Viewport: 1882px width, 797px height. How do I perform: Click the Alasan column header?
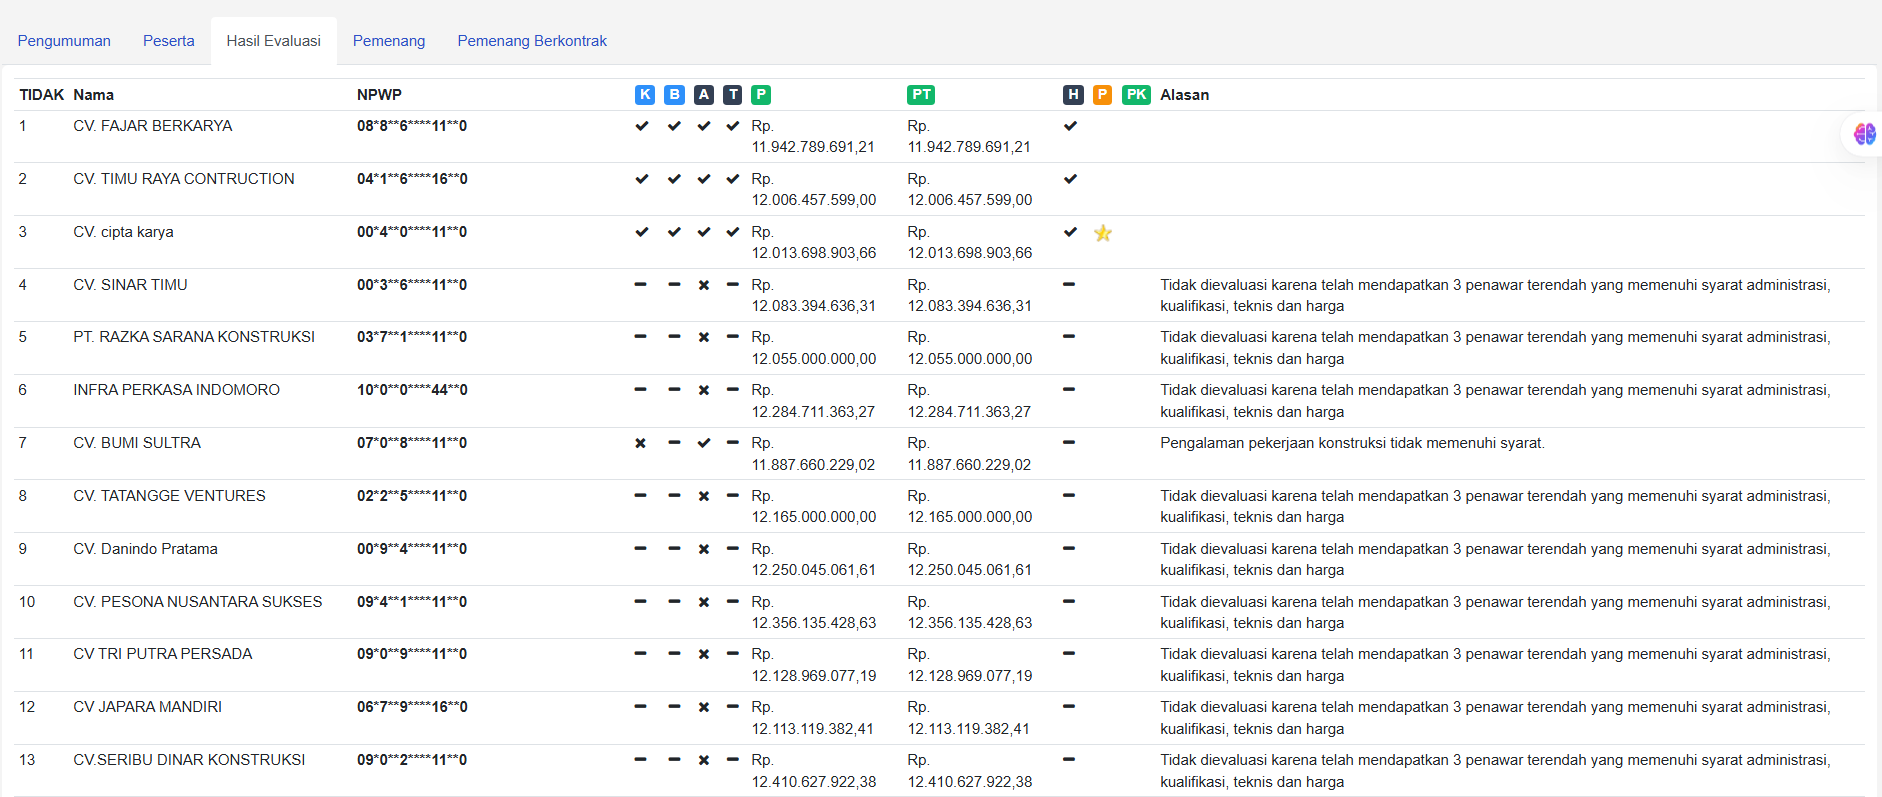coord(1184,95)
